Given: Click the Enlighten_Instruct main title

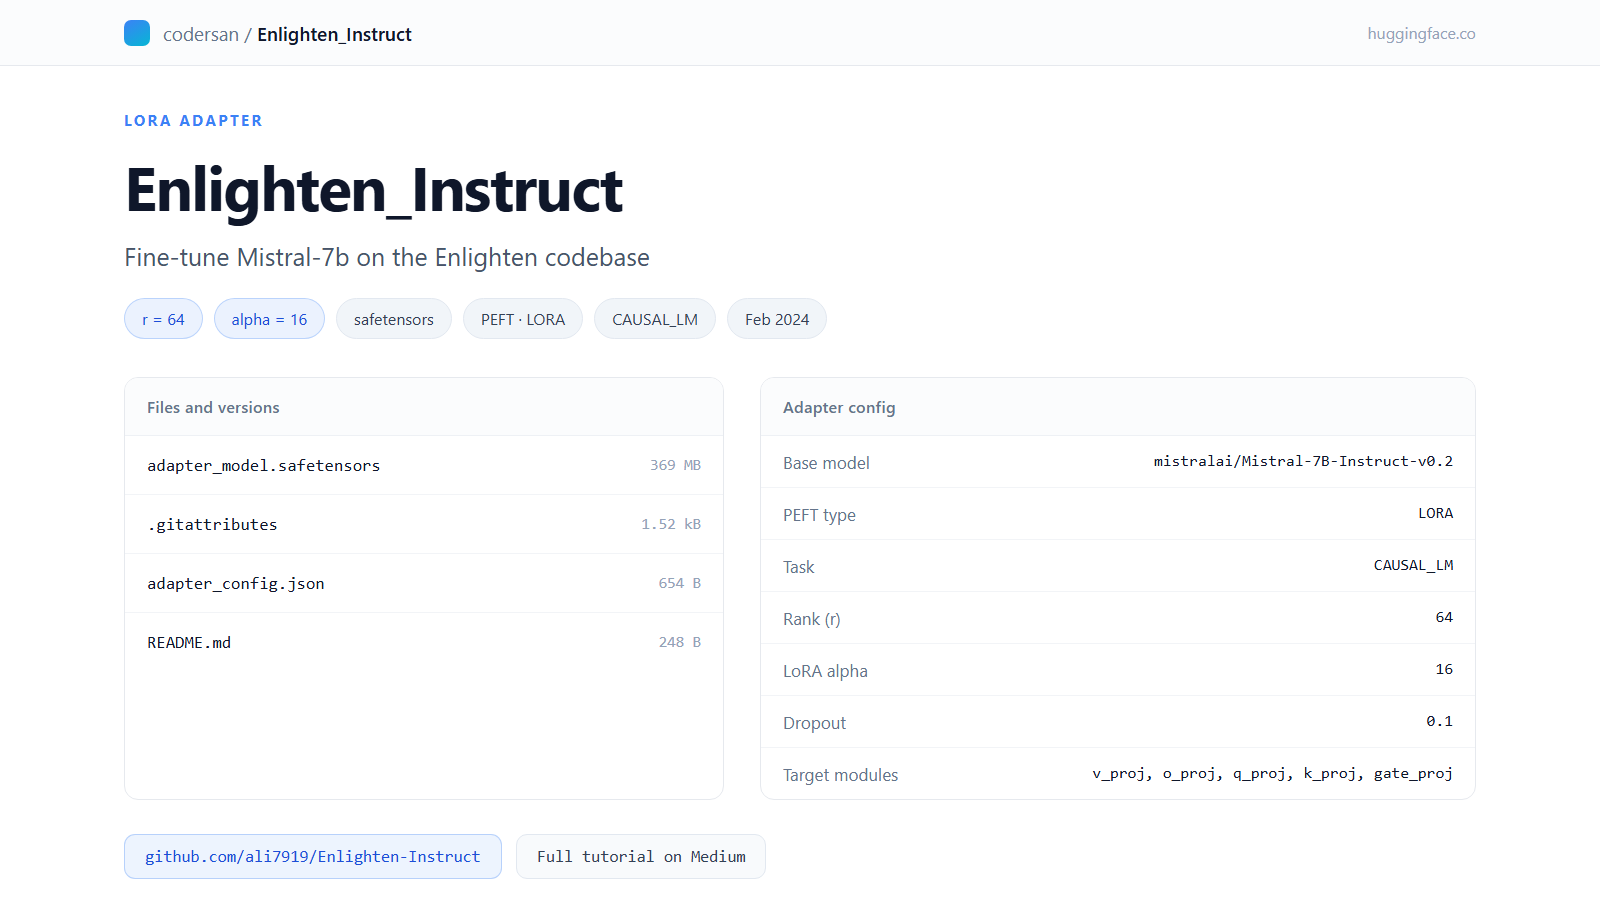Looking at the screenshot, I should coord(374,190).
